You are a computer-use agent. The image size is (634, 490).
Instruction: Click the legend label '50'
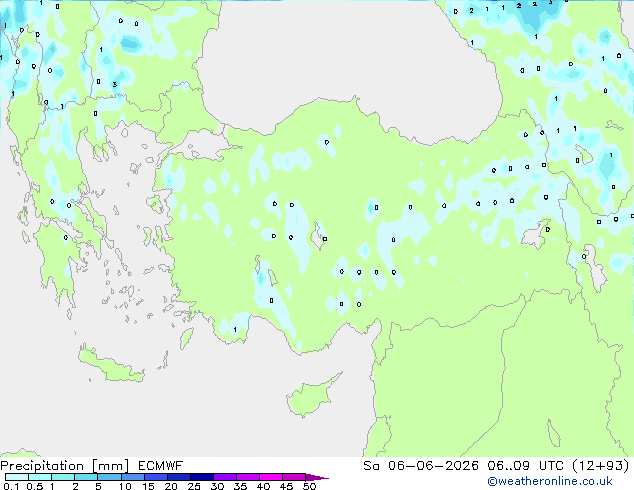click(309, 486)
